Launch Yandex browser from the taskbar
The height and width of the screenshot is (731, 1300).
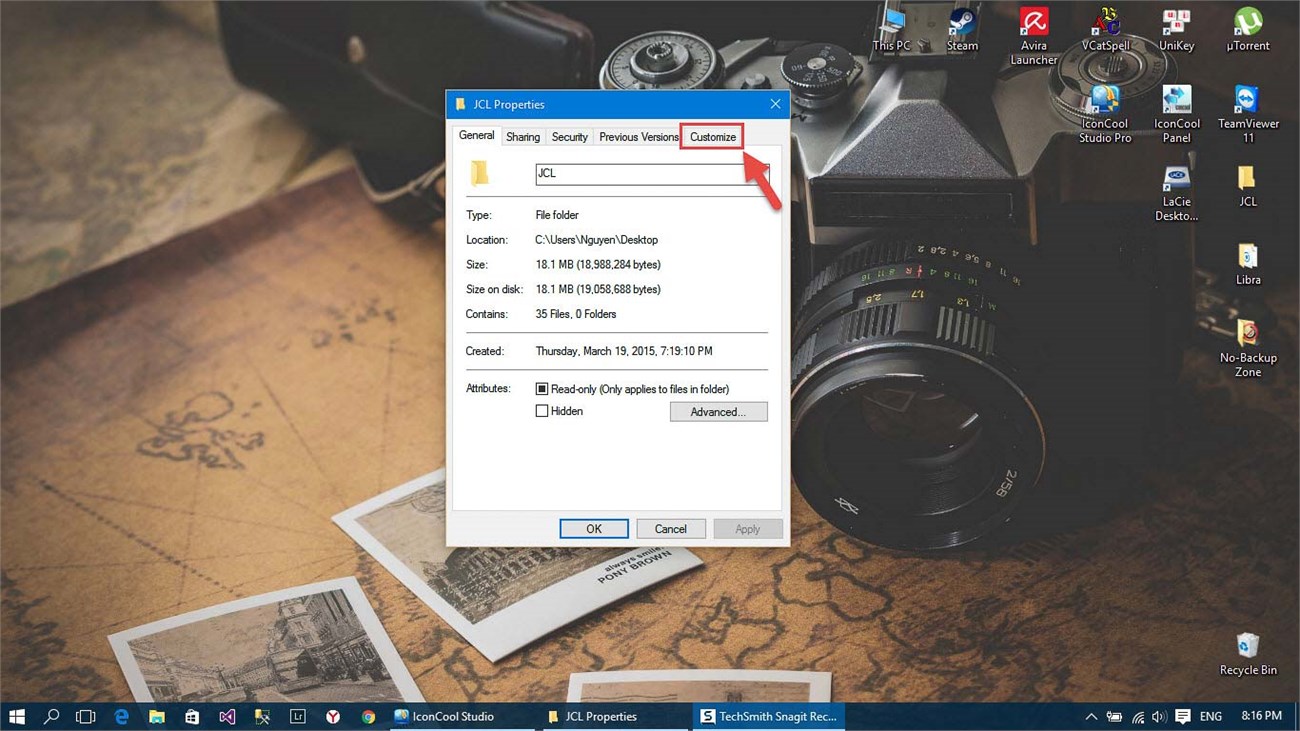(x=333, y=716)
